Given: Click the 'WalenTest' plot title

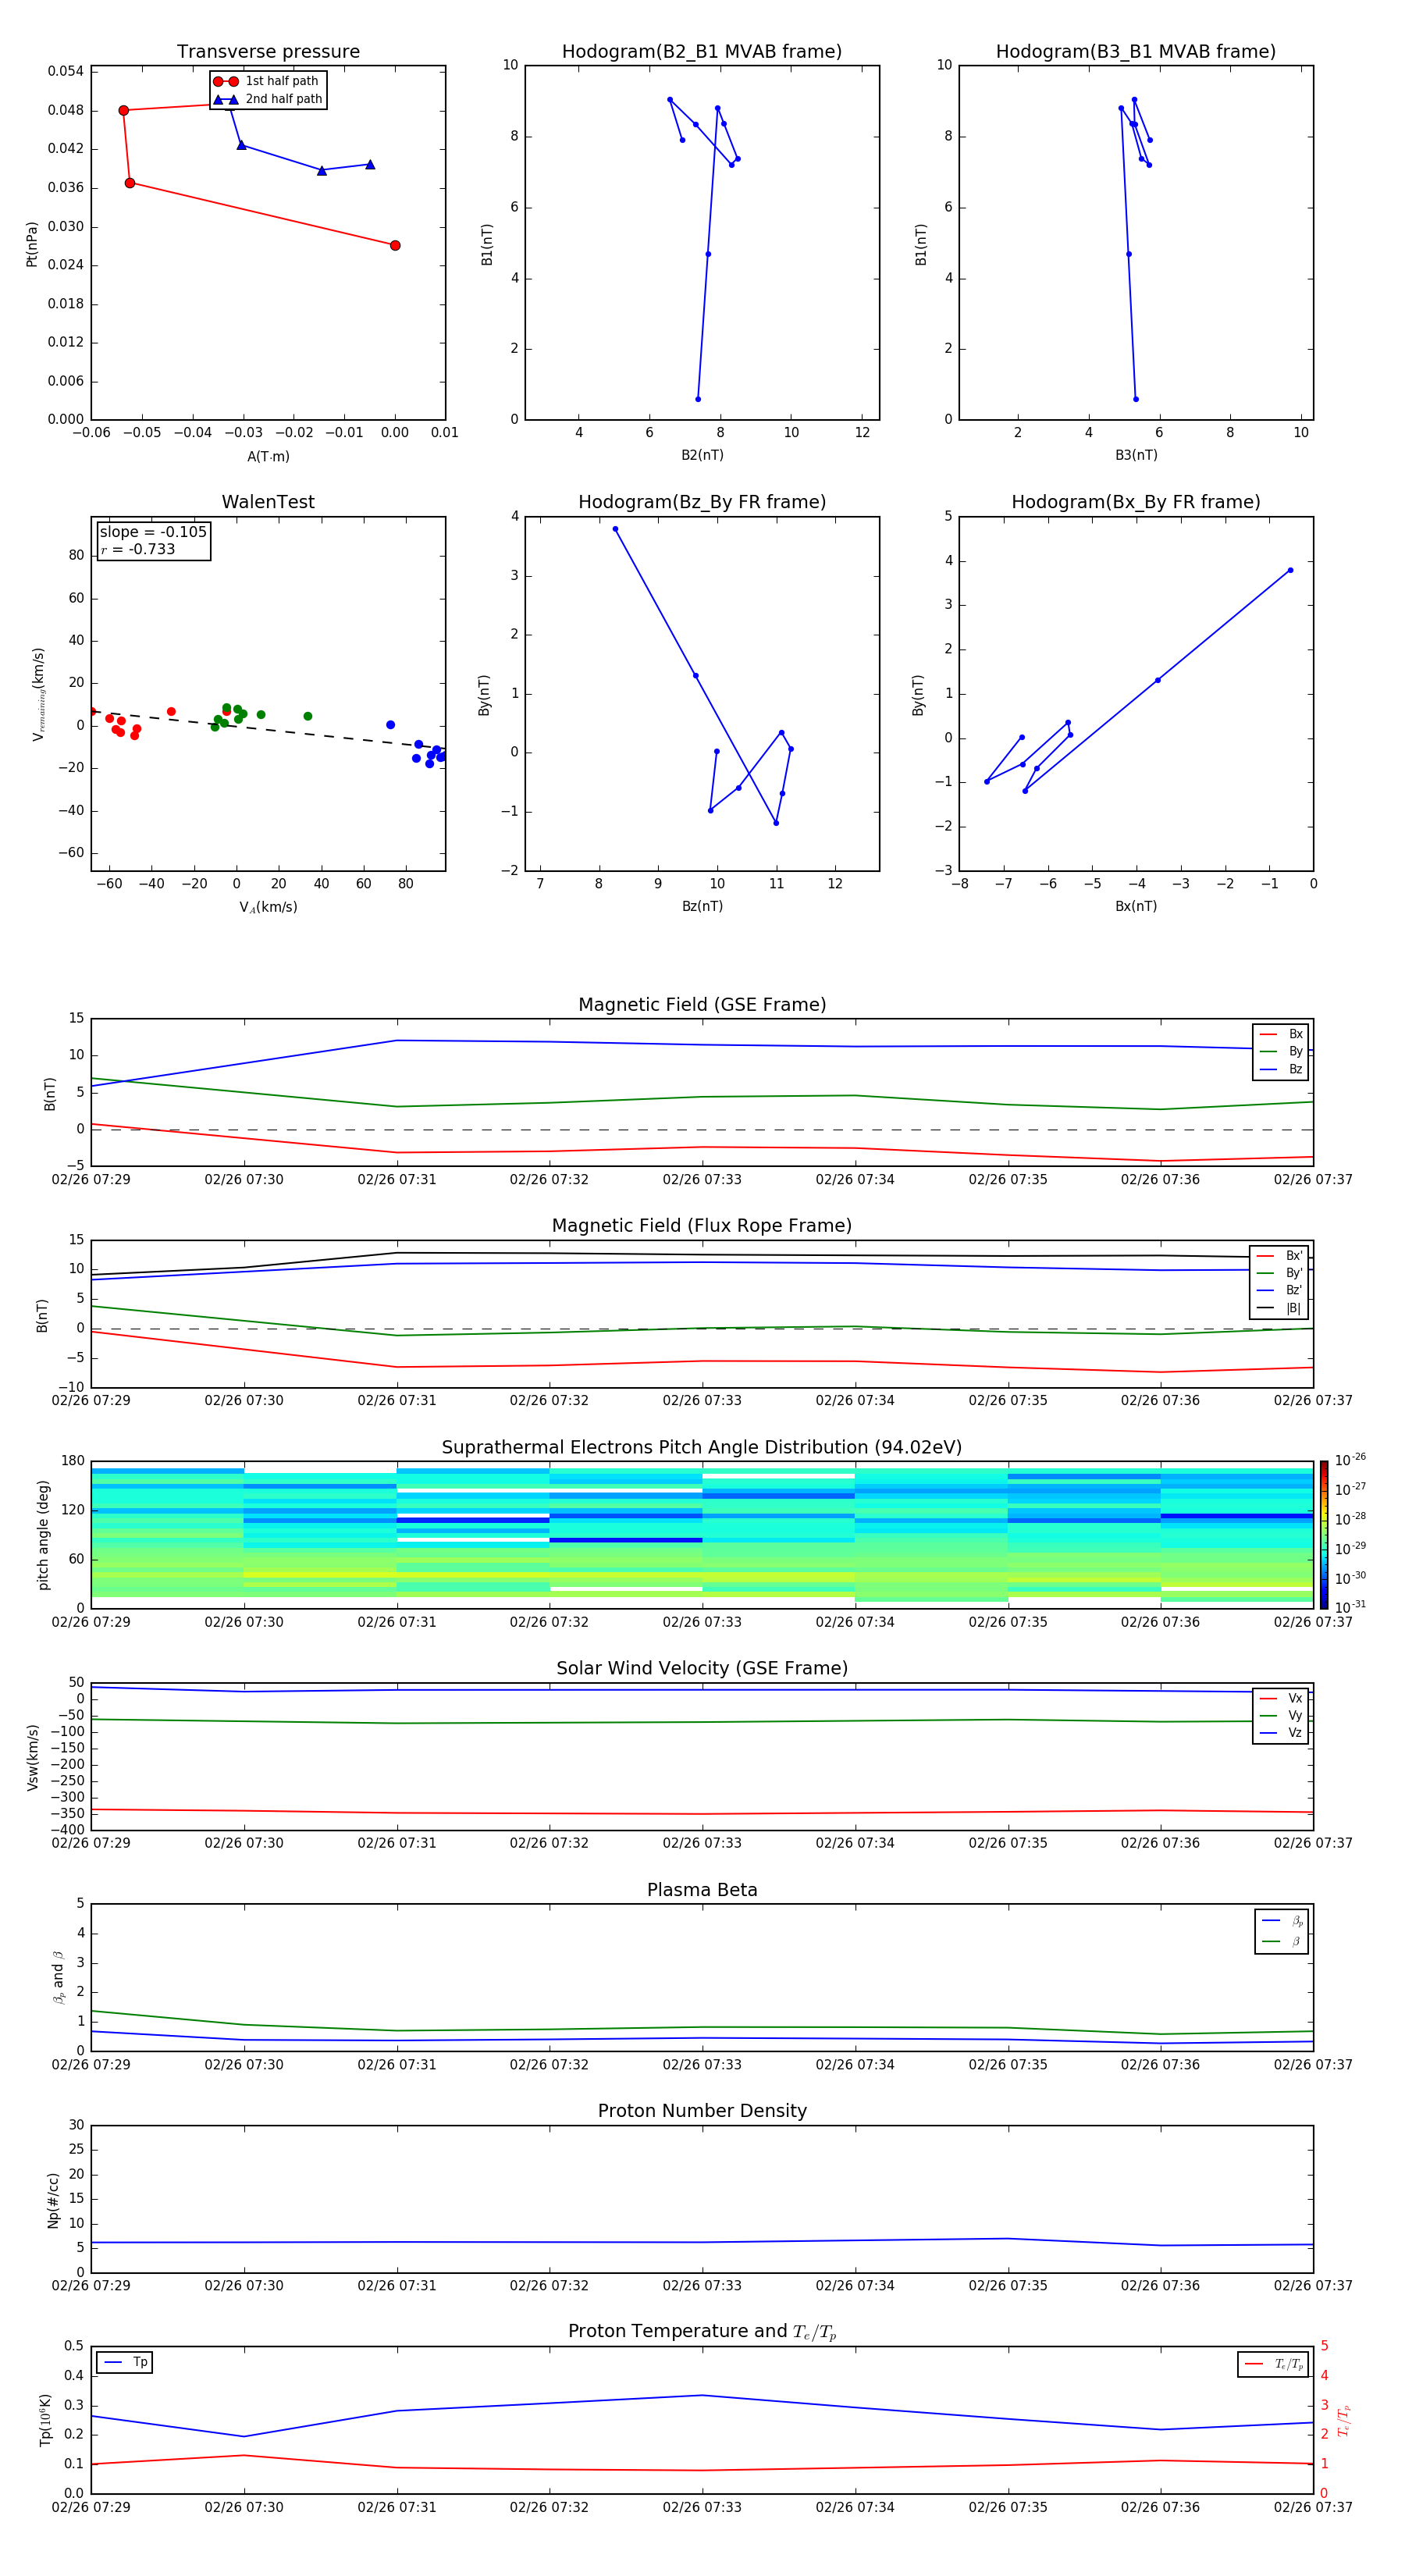Looking at the screenshot, I should (268, 502).
